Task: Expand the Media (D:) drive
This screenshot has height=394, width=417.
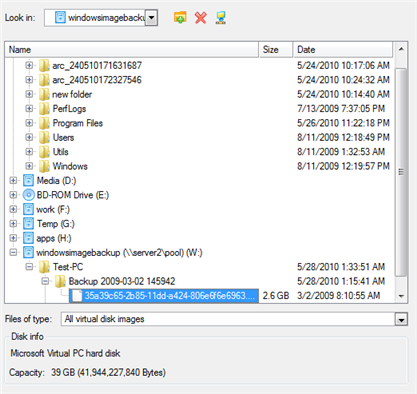Action: tap(13, 180)
